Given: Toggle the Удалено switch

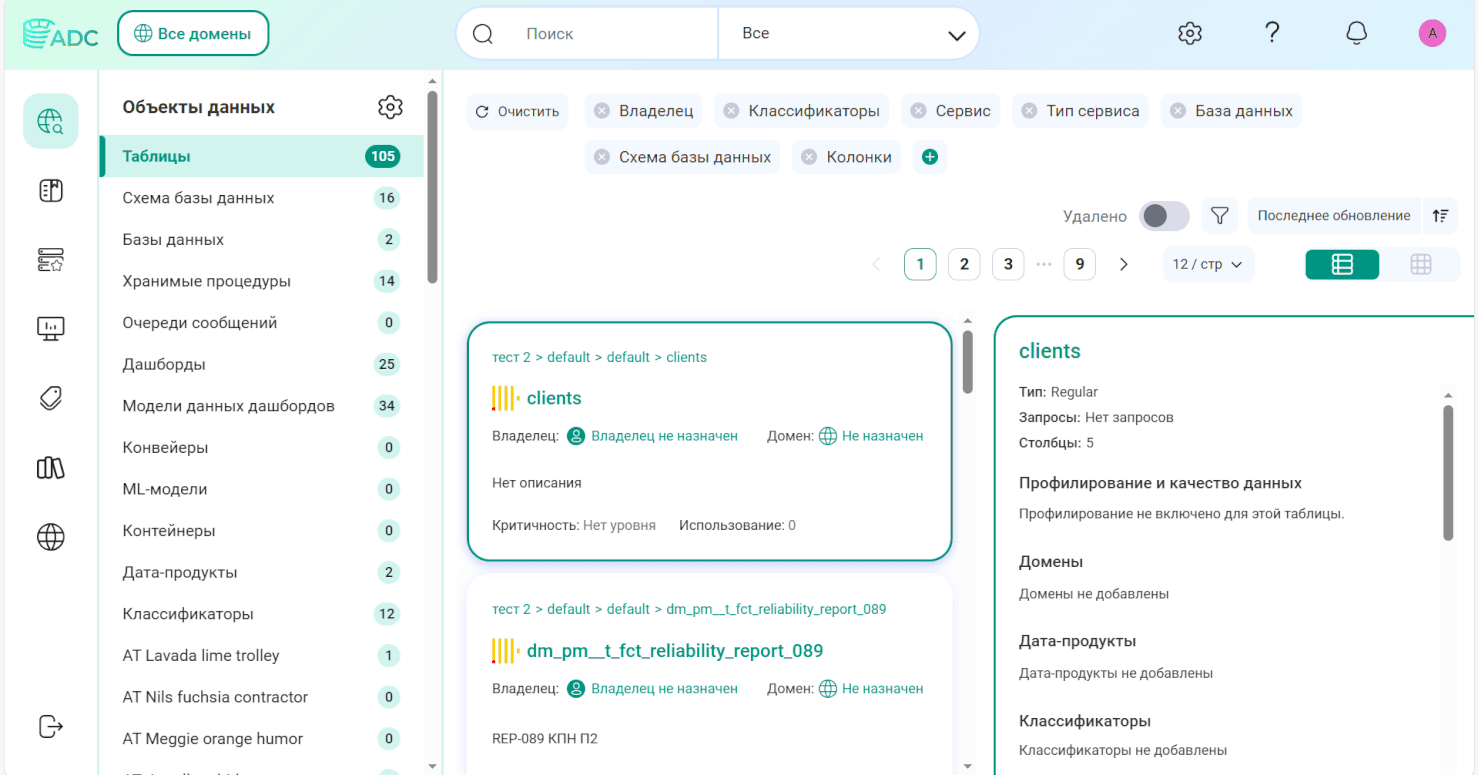Looking at the screenshot, I should 1165,216.
